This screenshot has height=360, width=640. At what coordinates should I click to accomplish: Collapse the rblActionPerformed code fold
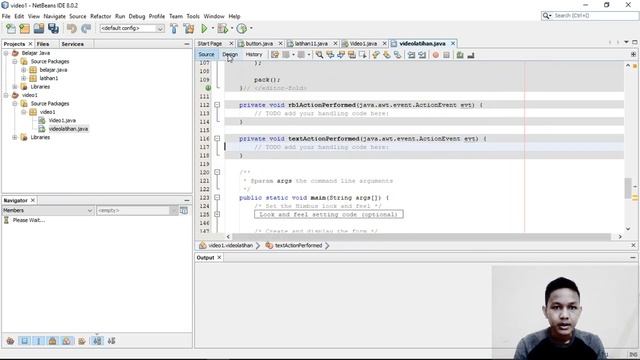pos(217,105)
